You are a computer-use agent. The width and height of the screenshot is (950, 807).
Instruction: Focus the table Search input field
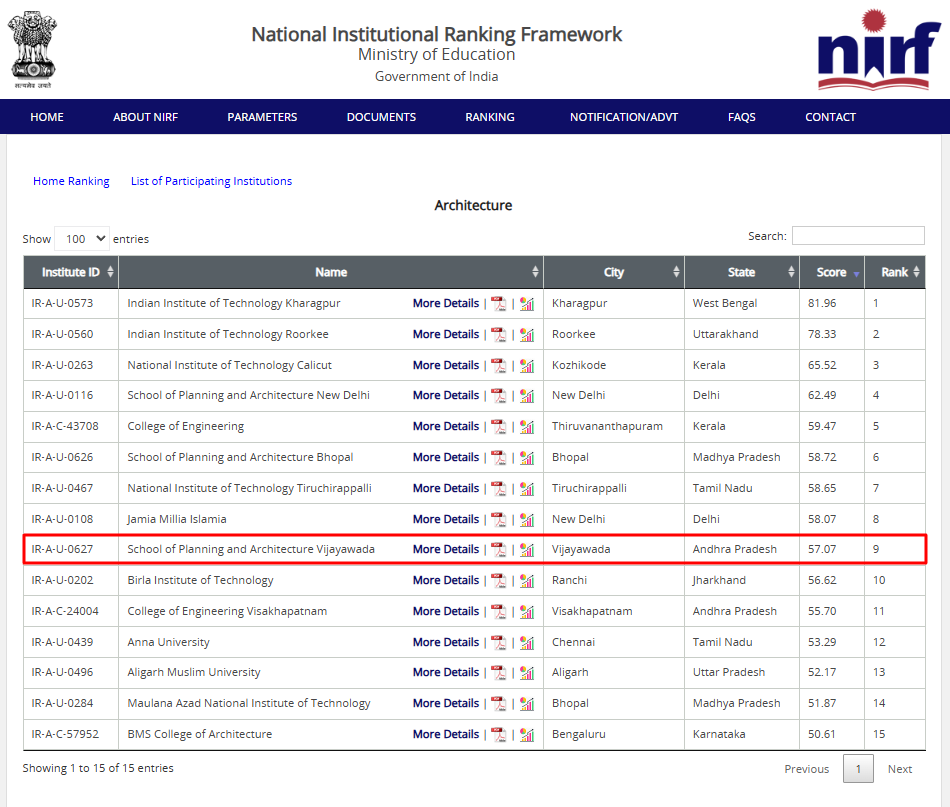coord(858,236)
